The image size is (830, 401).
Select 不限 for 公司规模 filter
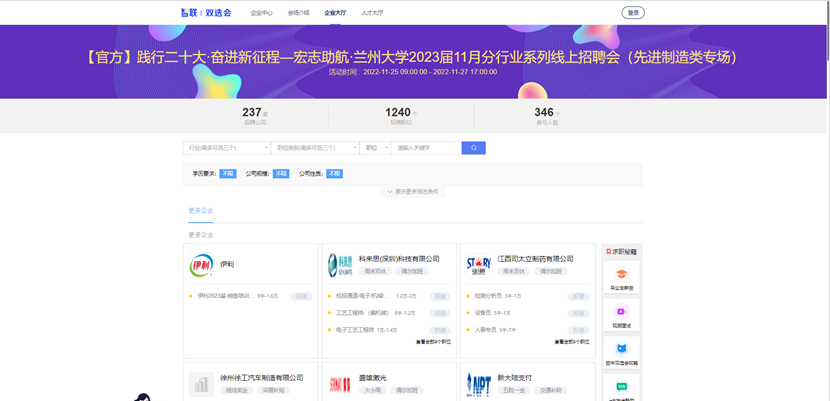(x=281, y=174)
